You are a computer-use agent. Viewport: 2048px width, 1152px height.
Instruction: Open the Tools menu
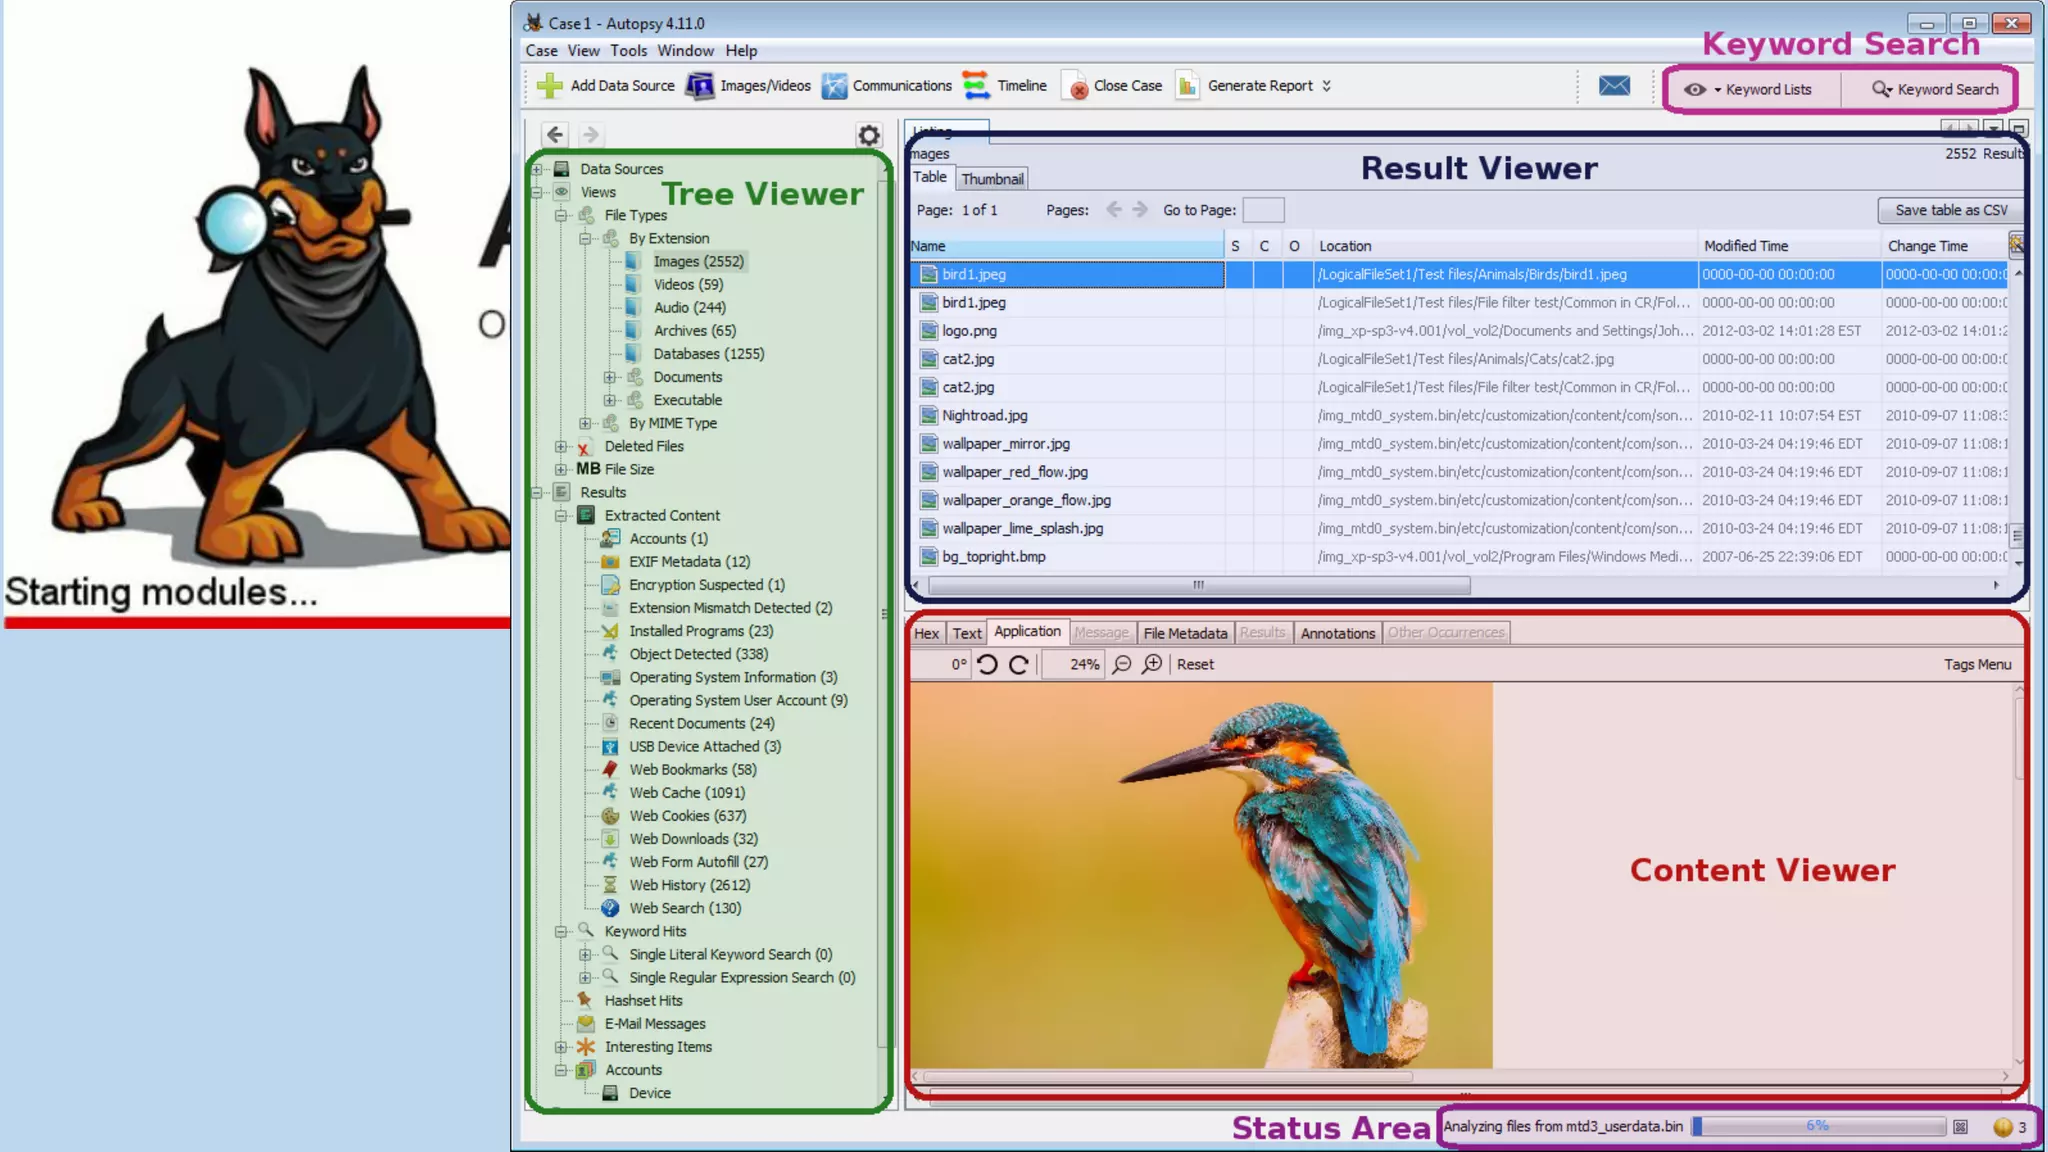[628, 51]
